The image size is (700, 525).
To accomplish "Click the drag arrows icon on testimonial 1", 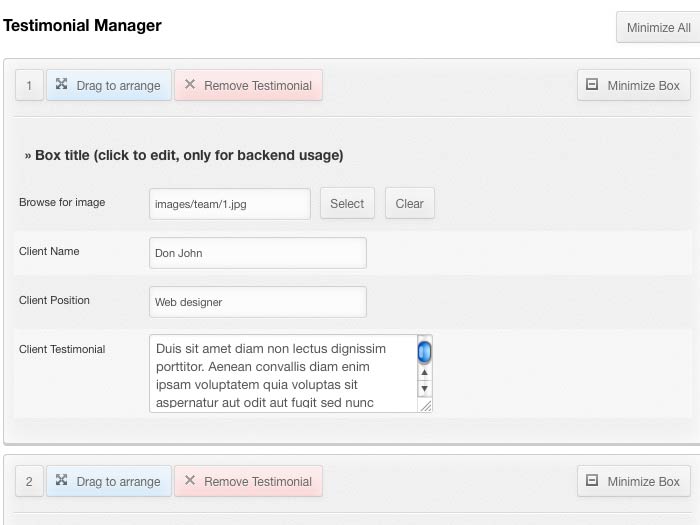I will coord(62,85).
